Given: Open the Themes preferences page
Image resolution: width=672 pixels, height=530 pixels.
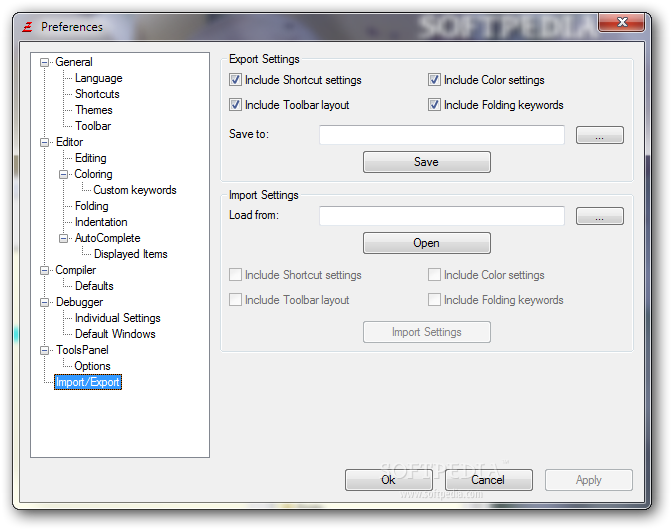Looking at the screenshot, I should pyautogui.click(x=94, y=110).
